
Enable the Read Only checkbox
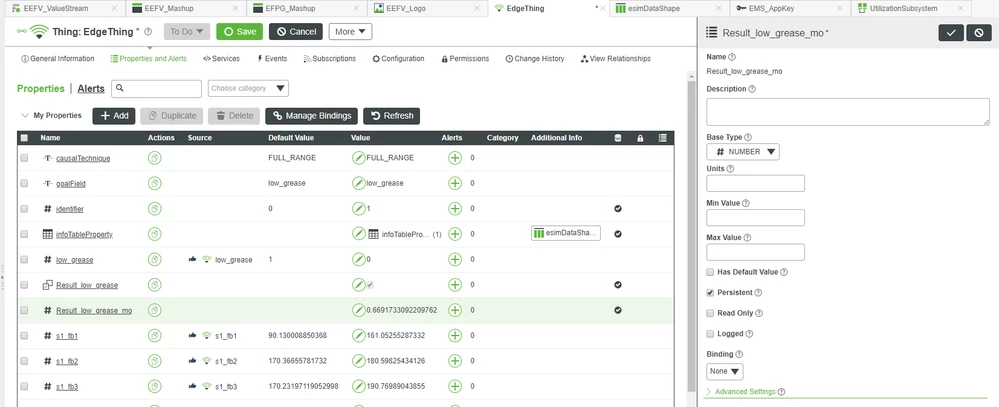pyautogui.click(x=710, y=313)
